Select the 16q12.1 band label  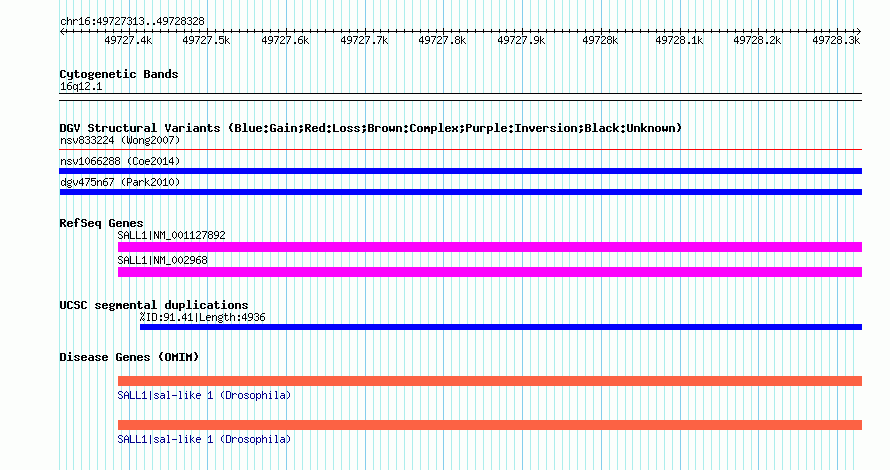pyautogui.click(x=81, y=86)
